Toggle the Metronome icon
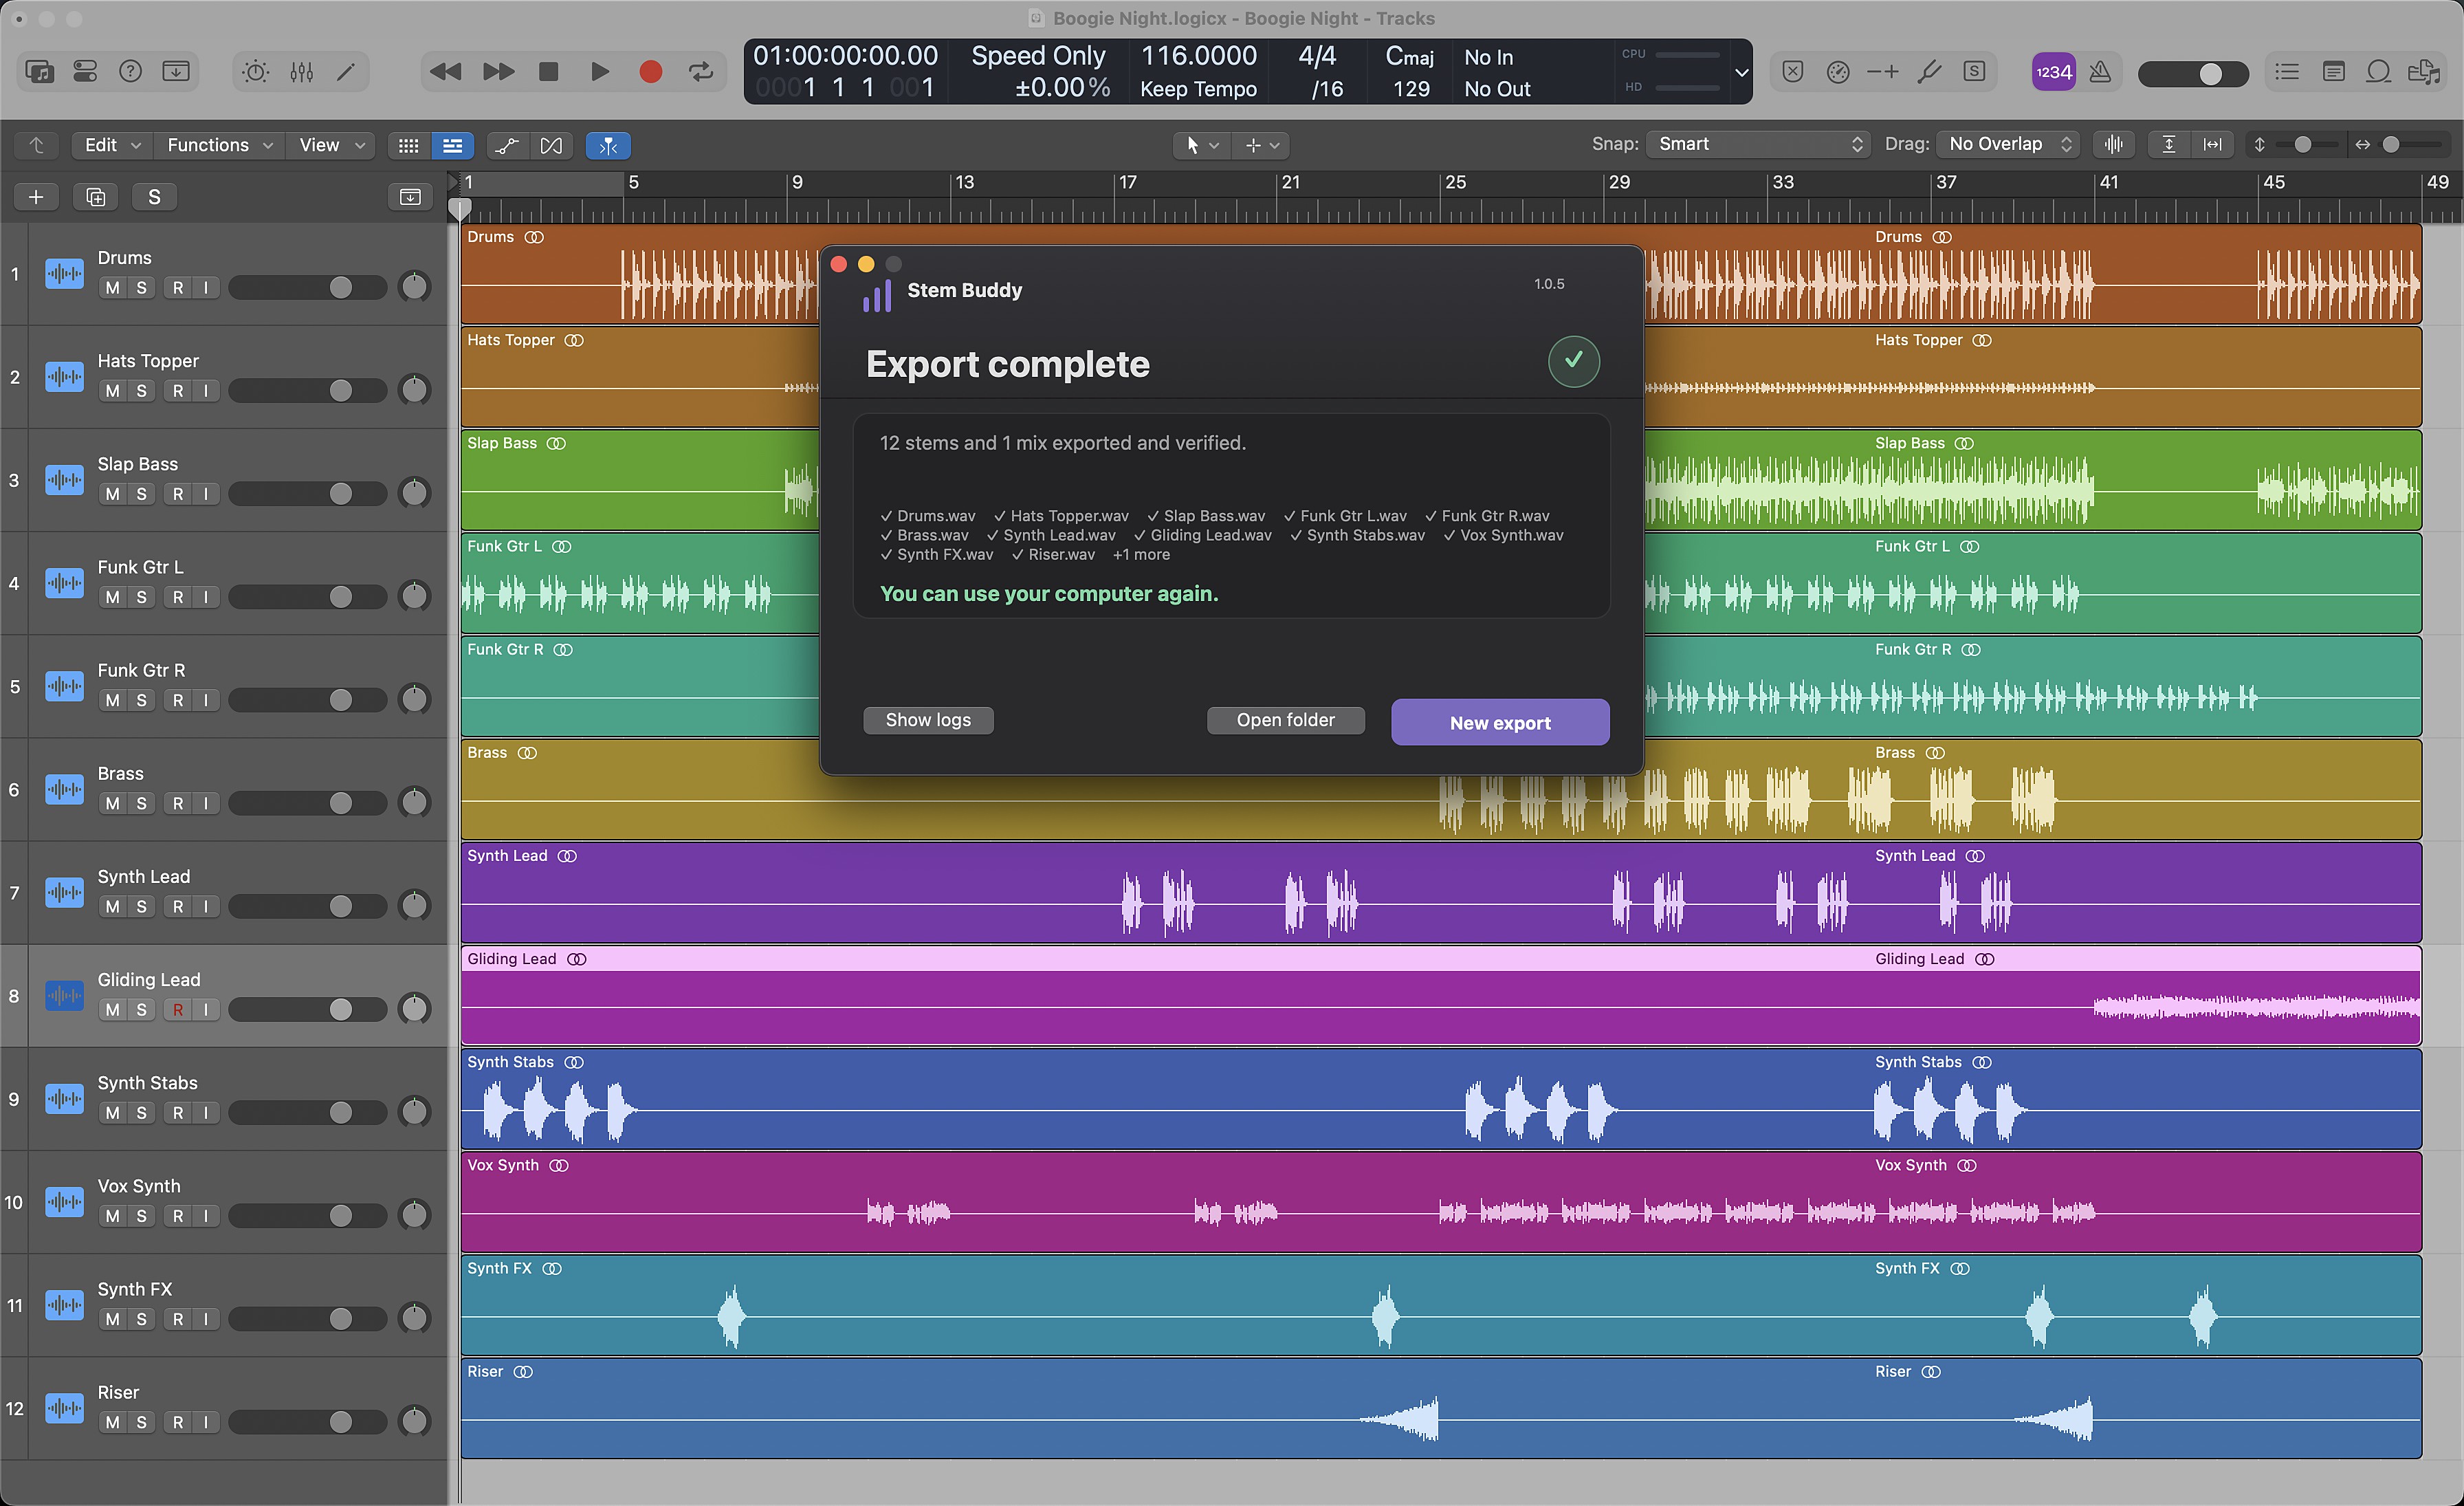Viewport: 2464px width, 1506px height. (x=2100, y=72)
